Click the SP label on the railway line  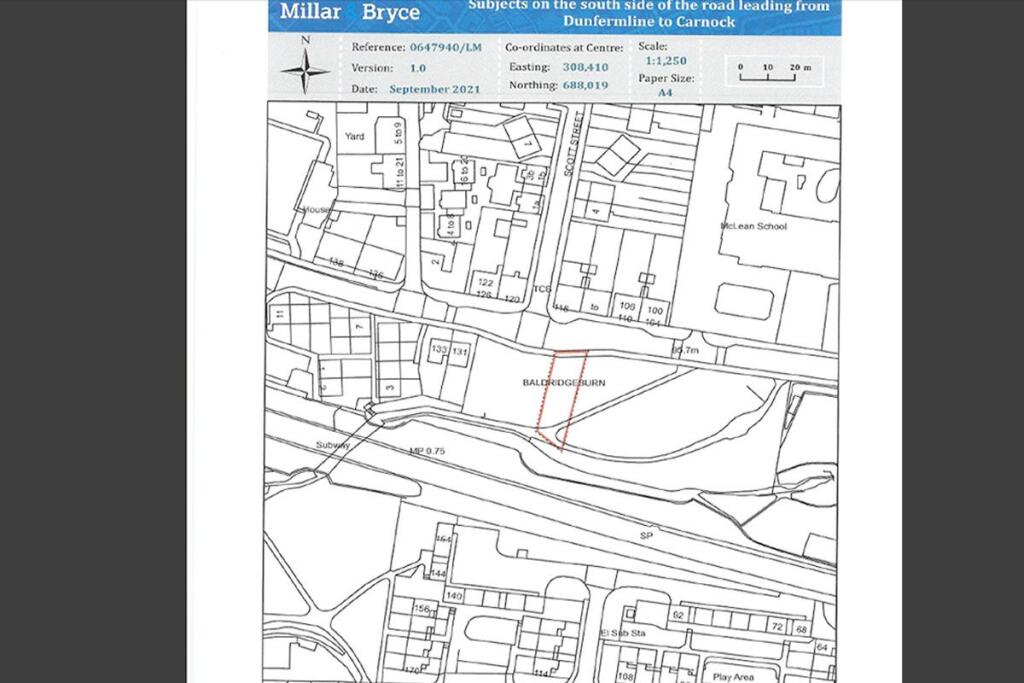click(x=645, y=536)
